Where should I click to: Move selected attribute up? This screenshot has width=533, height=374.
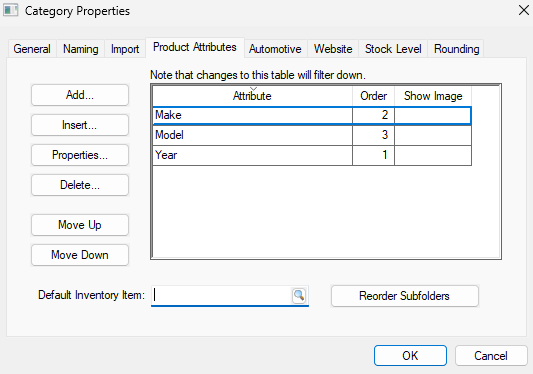(x=80, y=225)
